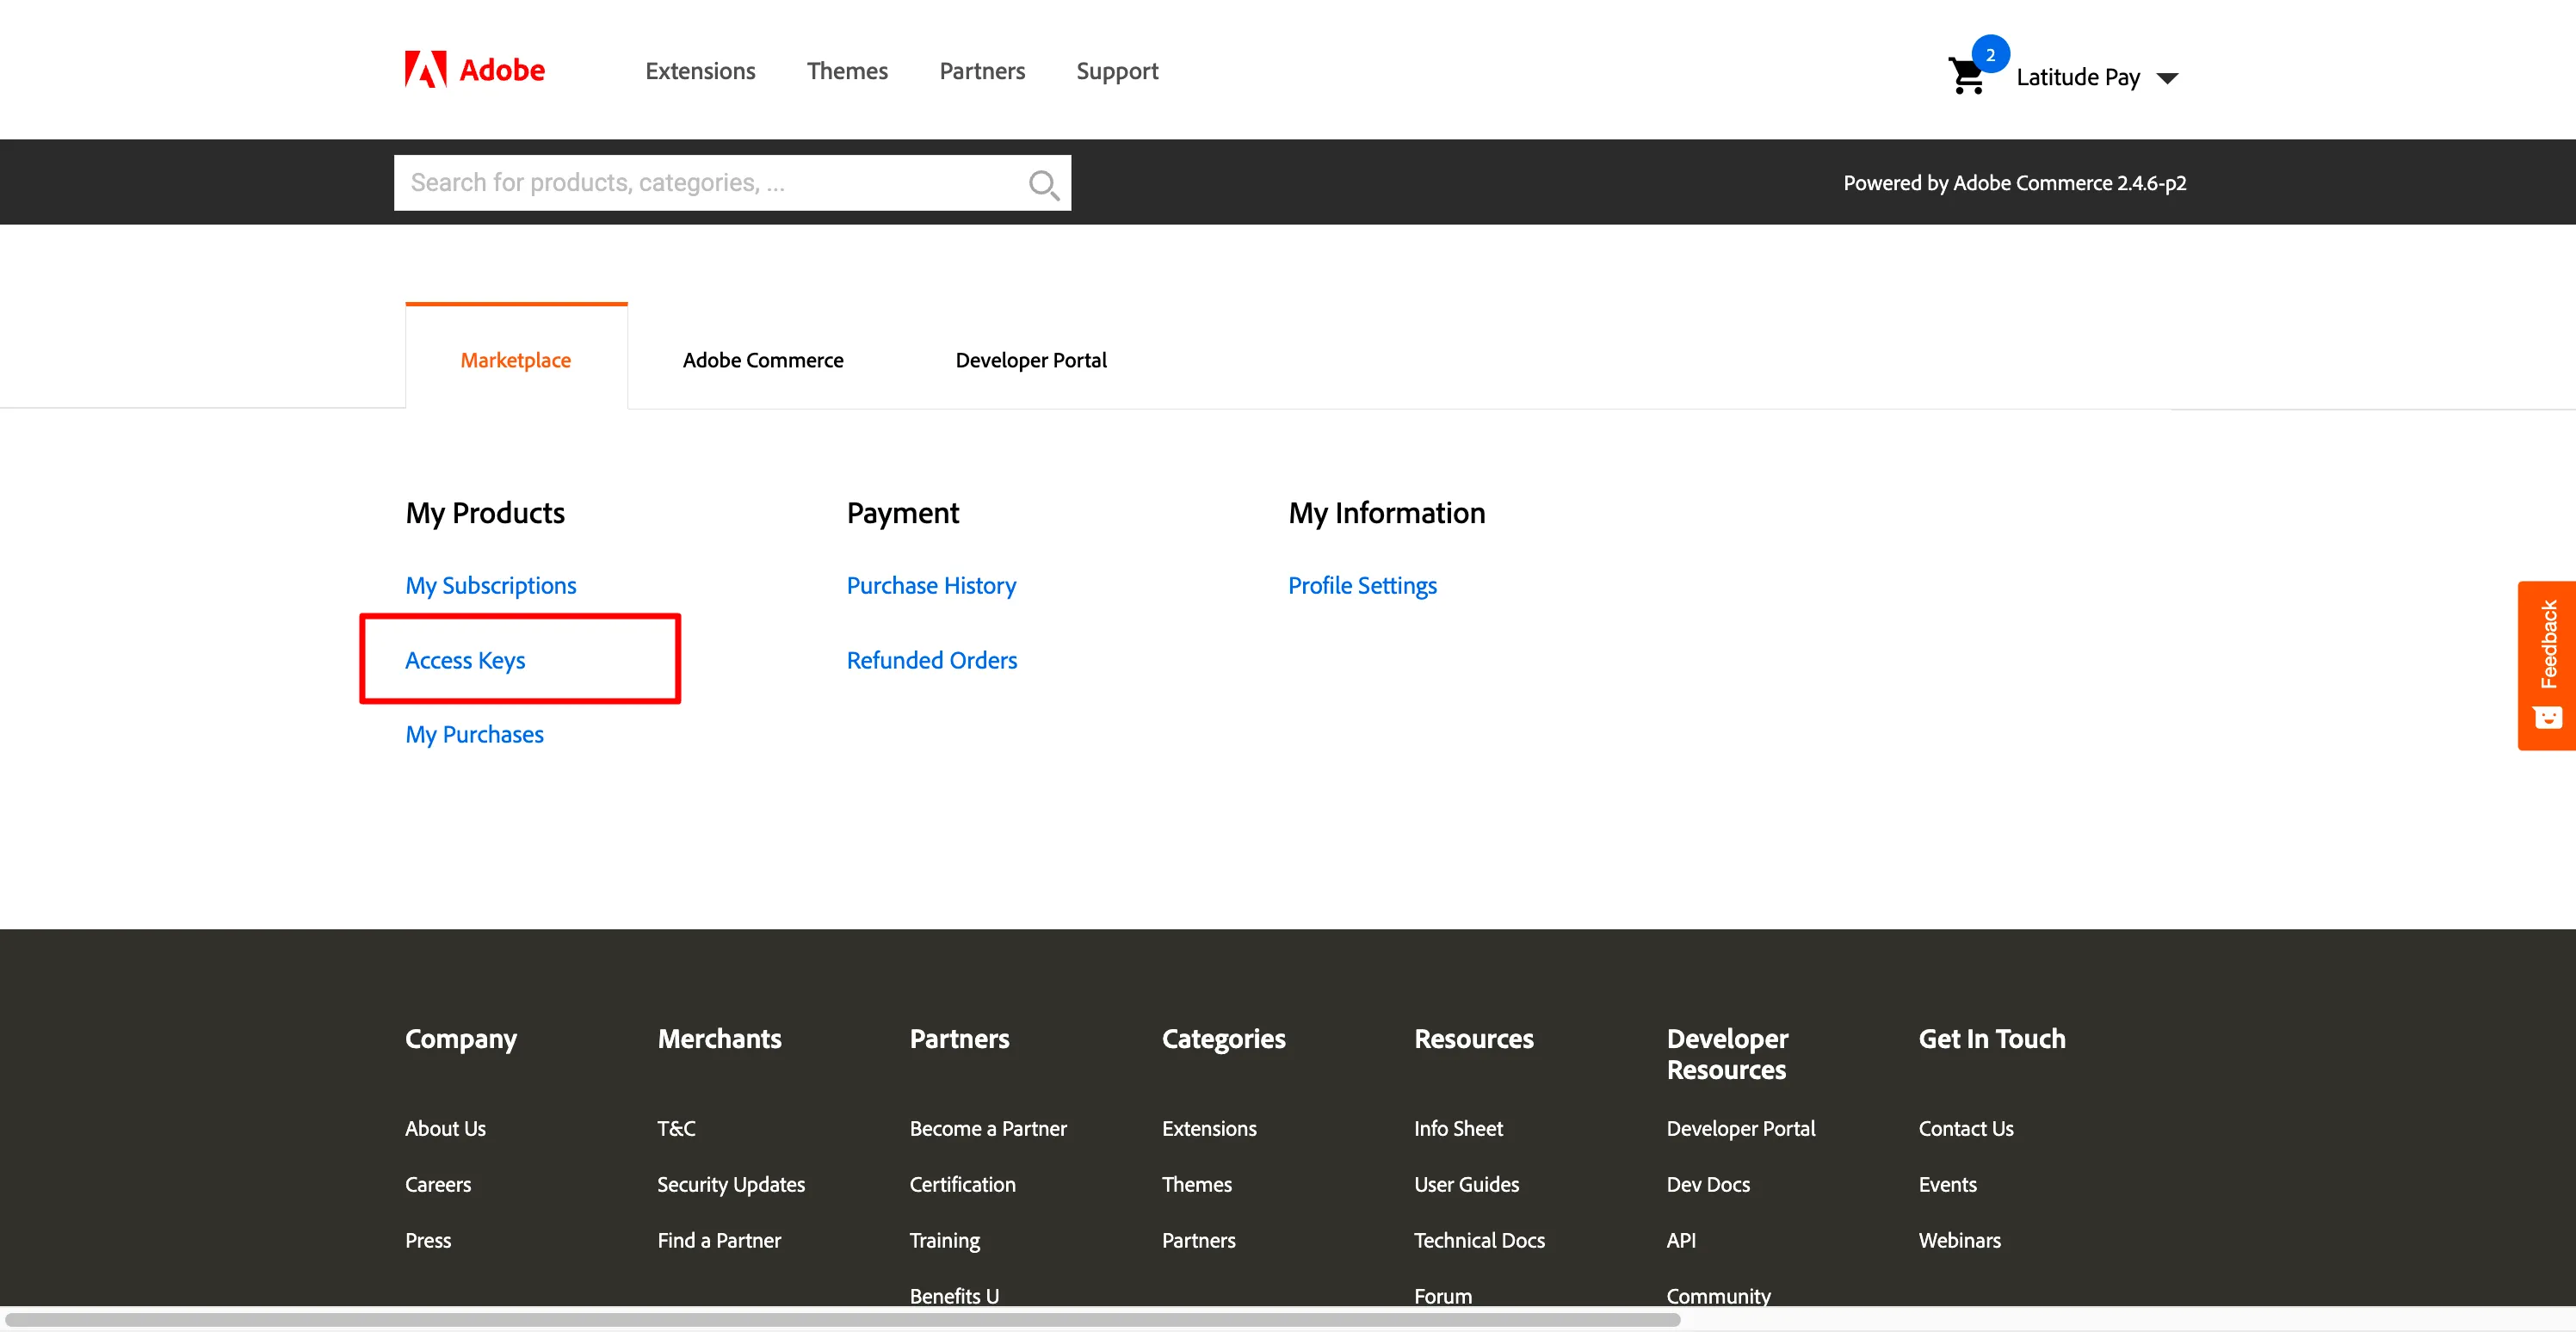Expand the Latitude Pay account dropdown
Screen dimensions: 2576x1332
[x=2097, y=77]
